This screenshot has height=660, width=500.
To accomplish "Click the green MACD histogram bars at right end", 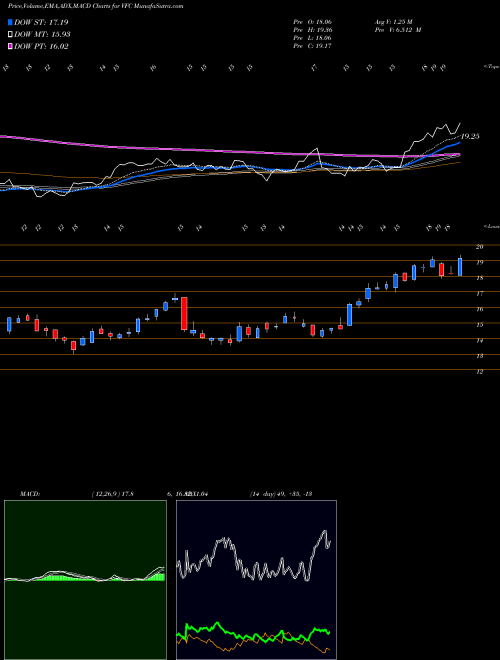I will point(158,577).
